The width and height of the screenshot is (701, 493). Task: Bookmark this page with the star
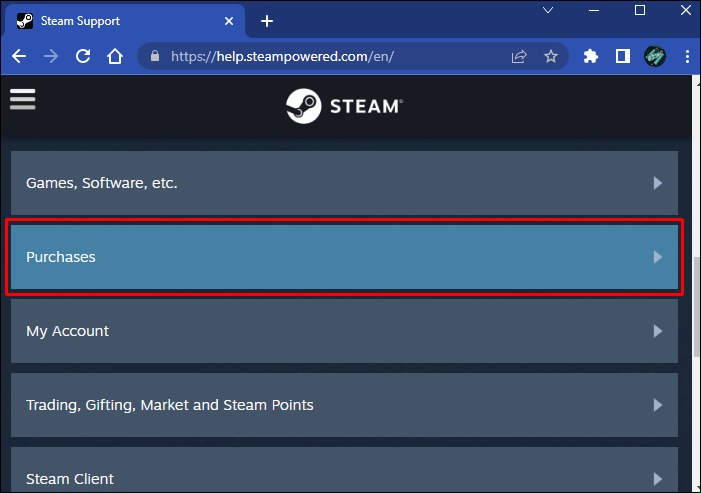pos(551,57)
